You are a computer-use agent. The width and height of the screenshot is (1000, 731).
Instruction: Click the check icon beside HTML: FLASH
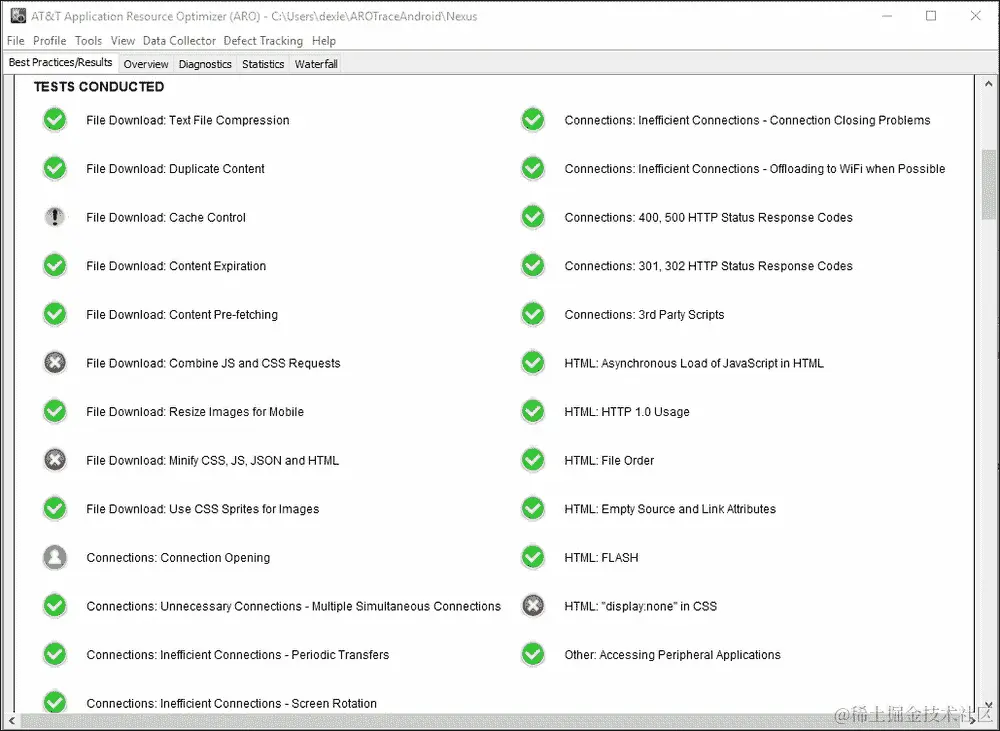pos(533,557)
